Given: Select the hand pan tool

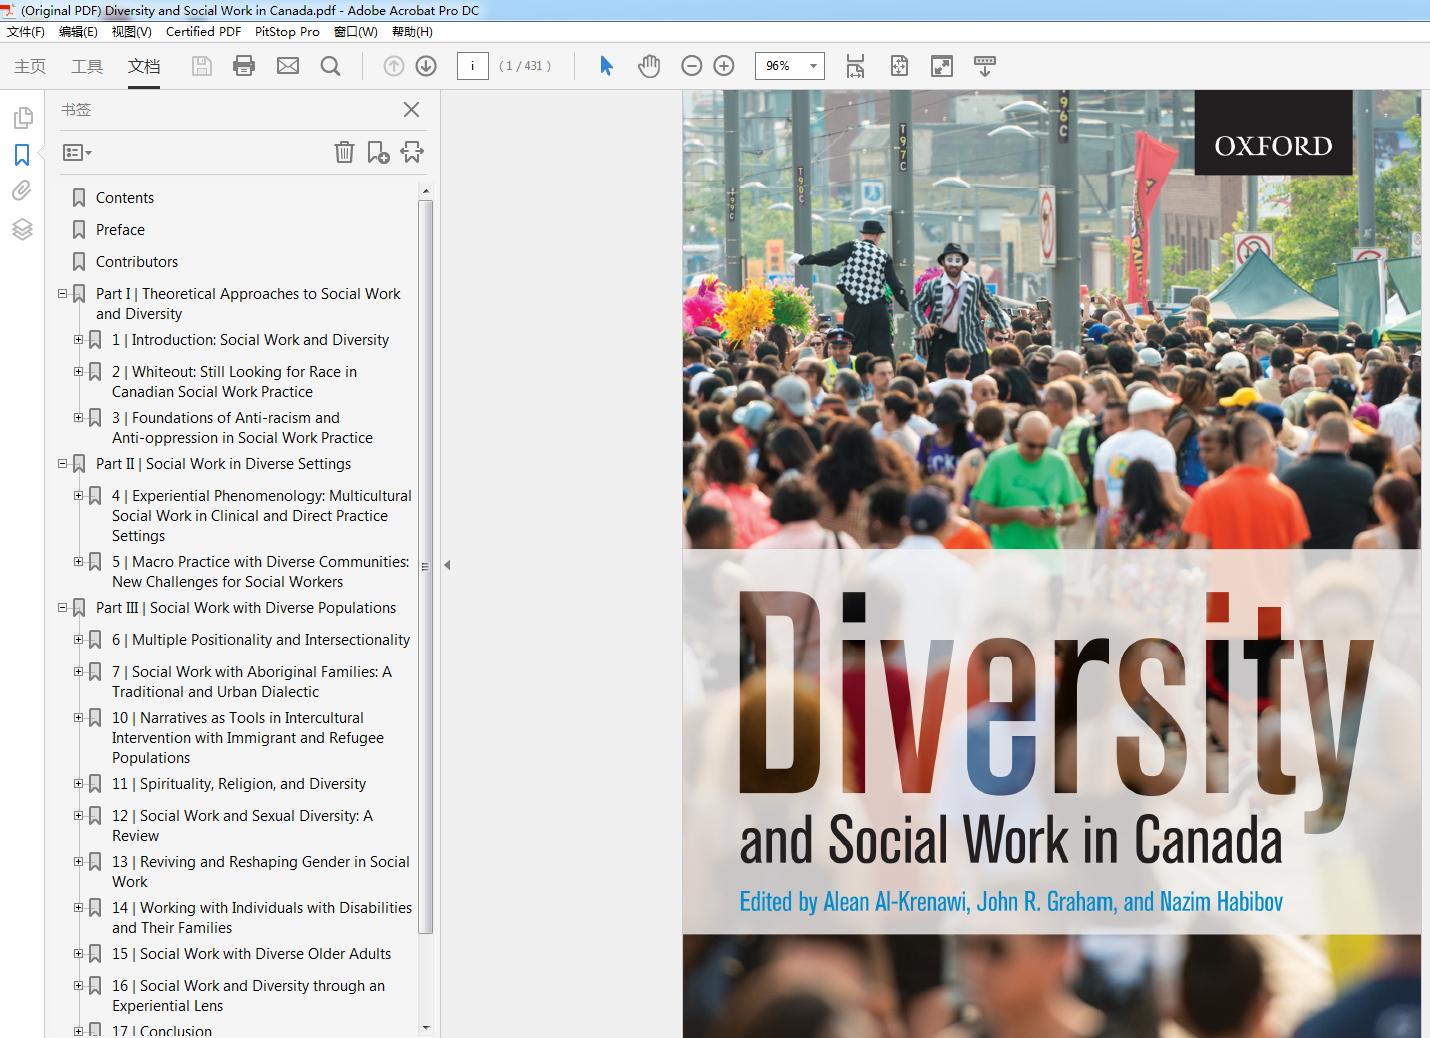Looking at the screenshot, I should (x=649, y=66).
